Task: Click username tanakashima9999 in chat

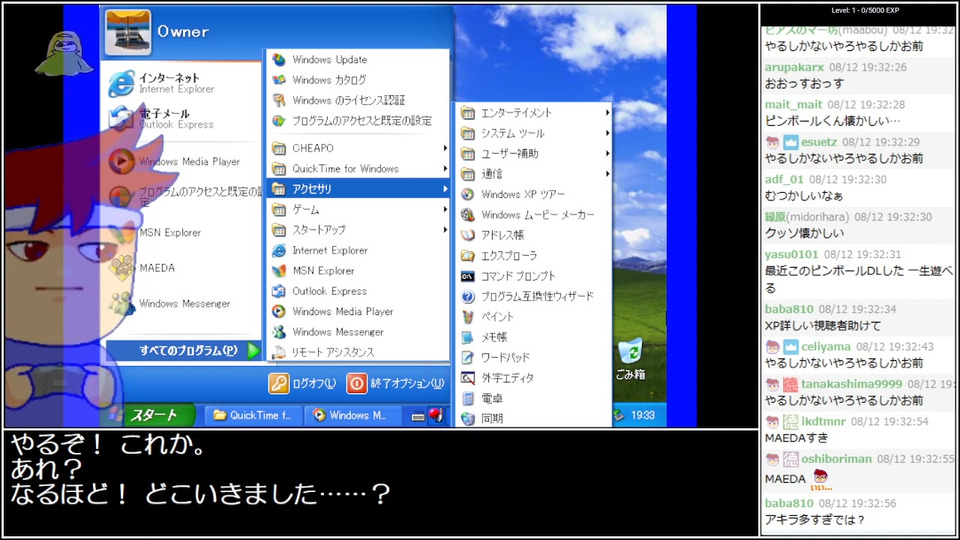Action: [852, 384]
